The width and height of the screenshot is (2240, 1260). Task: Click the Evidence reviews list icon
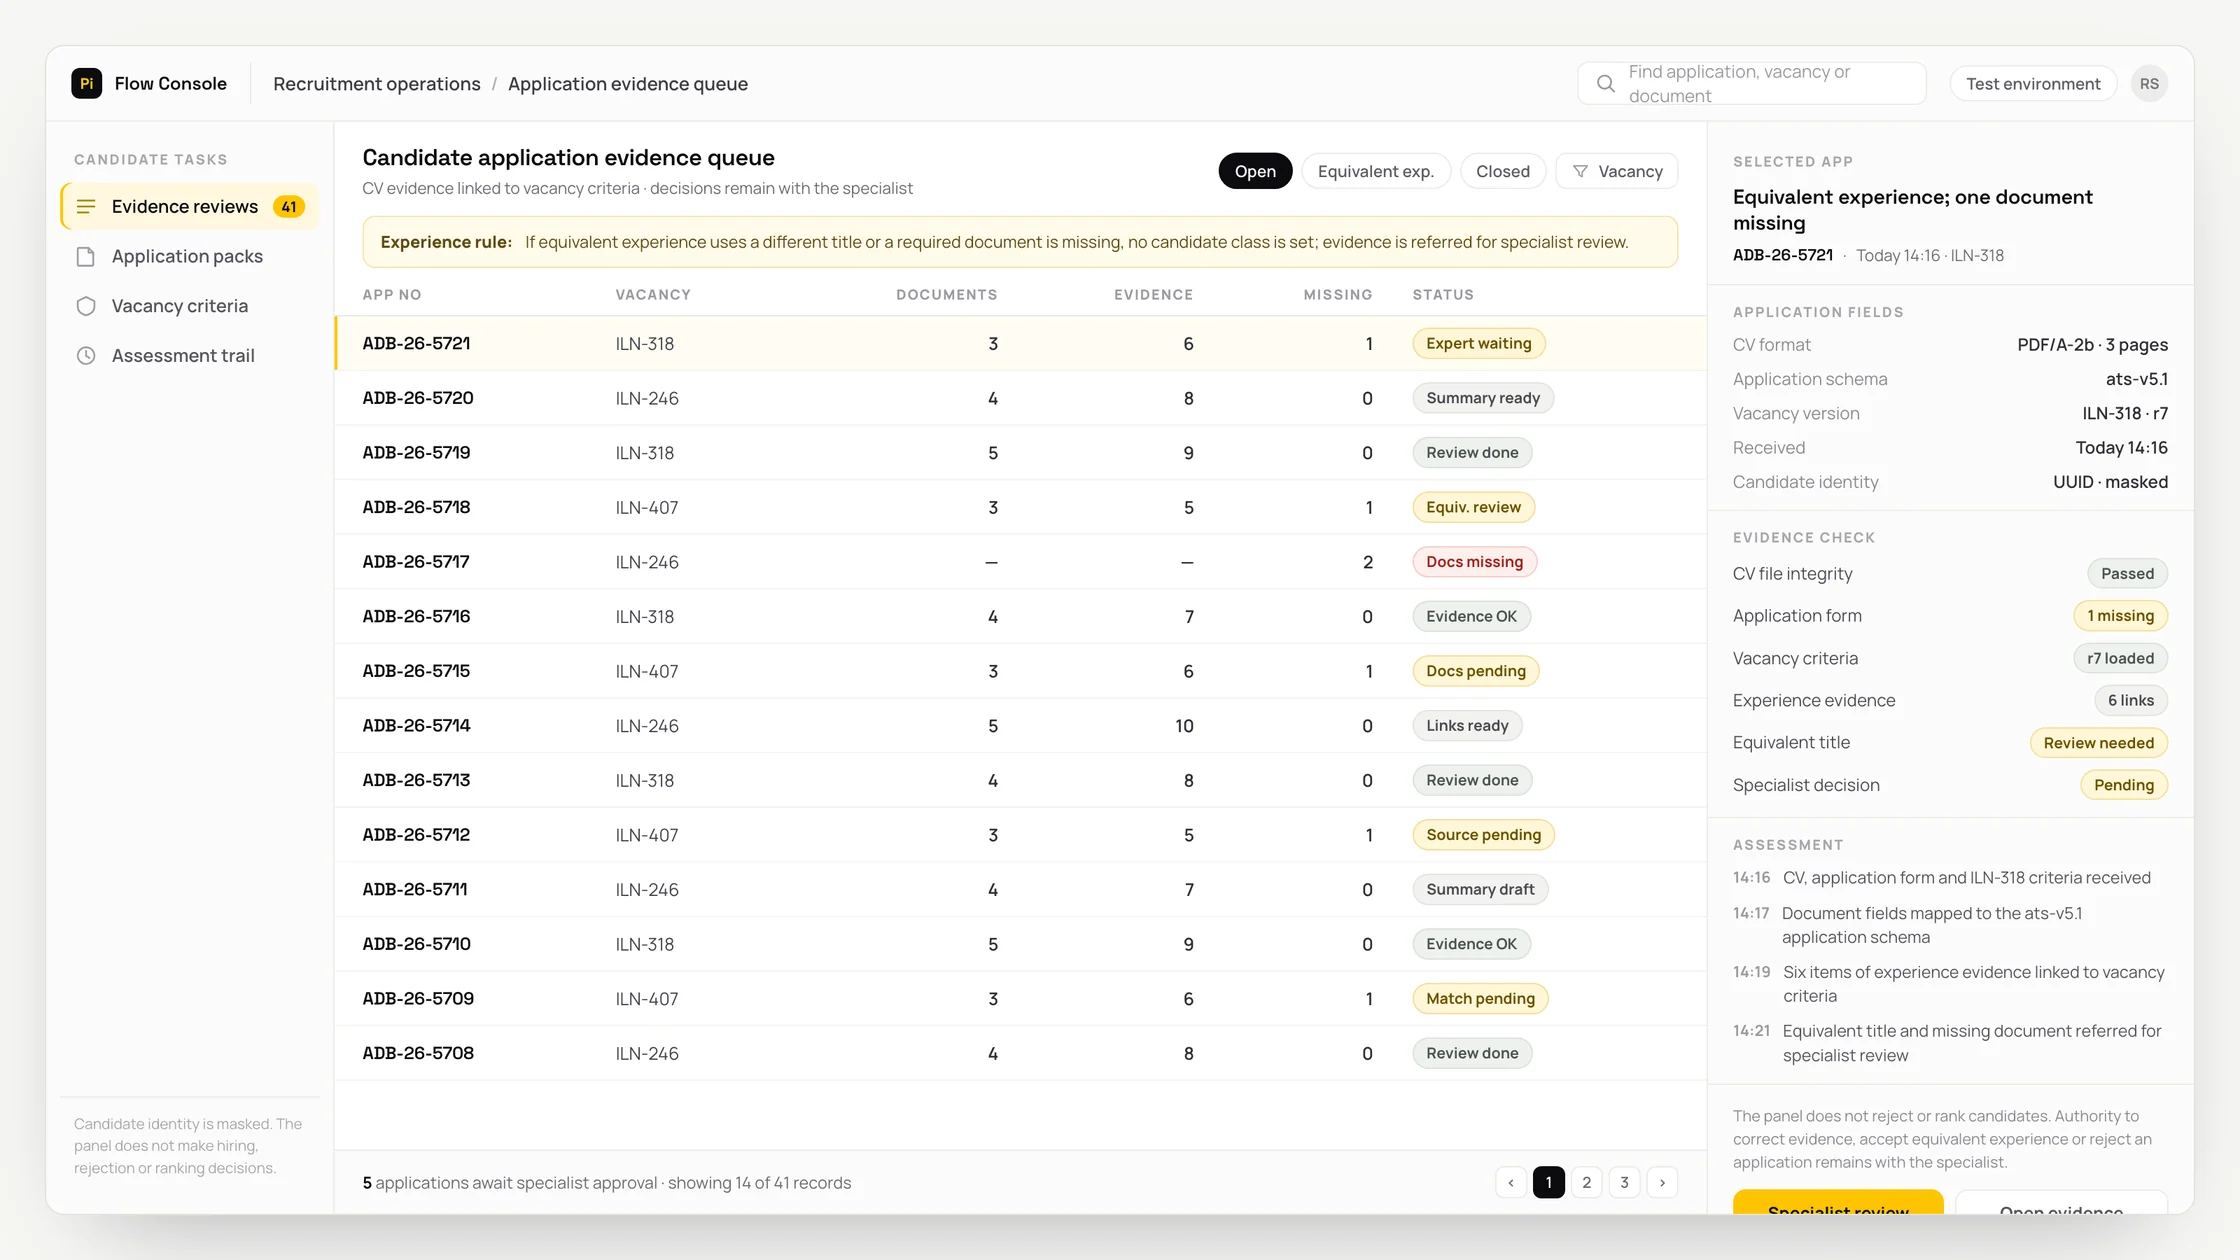pos(86,207)
